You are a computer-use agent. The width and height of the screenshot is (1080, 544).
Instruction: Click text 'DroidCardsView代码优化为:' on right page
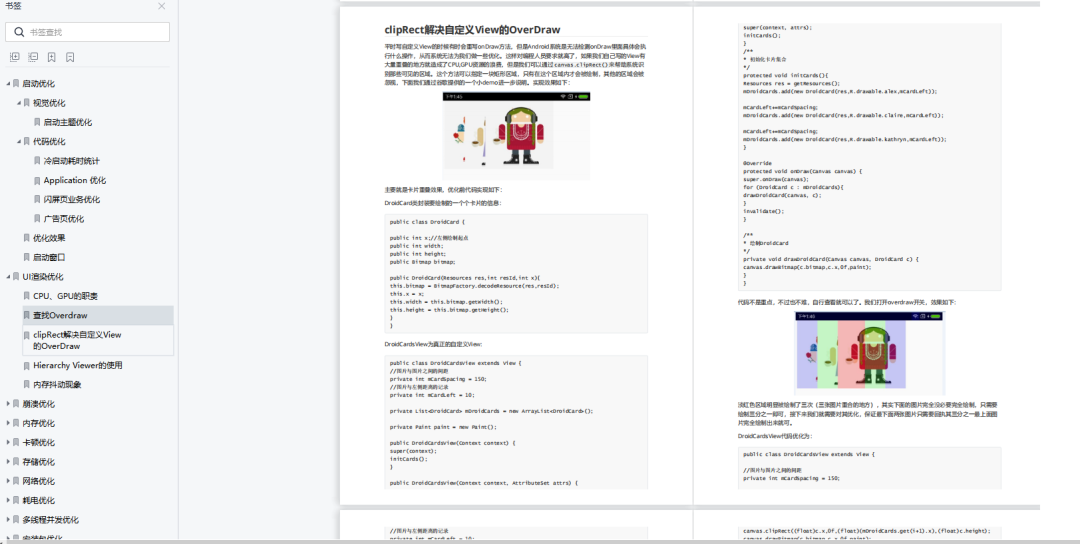[775, 436]
